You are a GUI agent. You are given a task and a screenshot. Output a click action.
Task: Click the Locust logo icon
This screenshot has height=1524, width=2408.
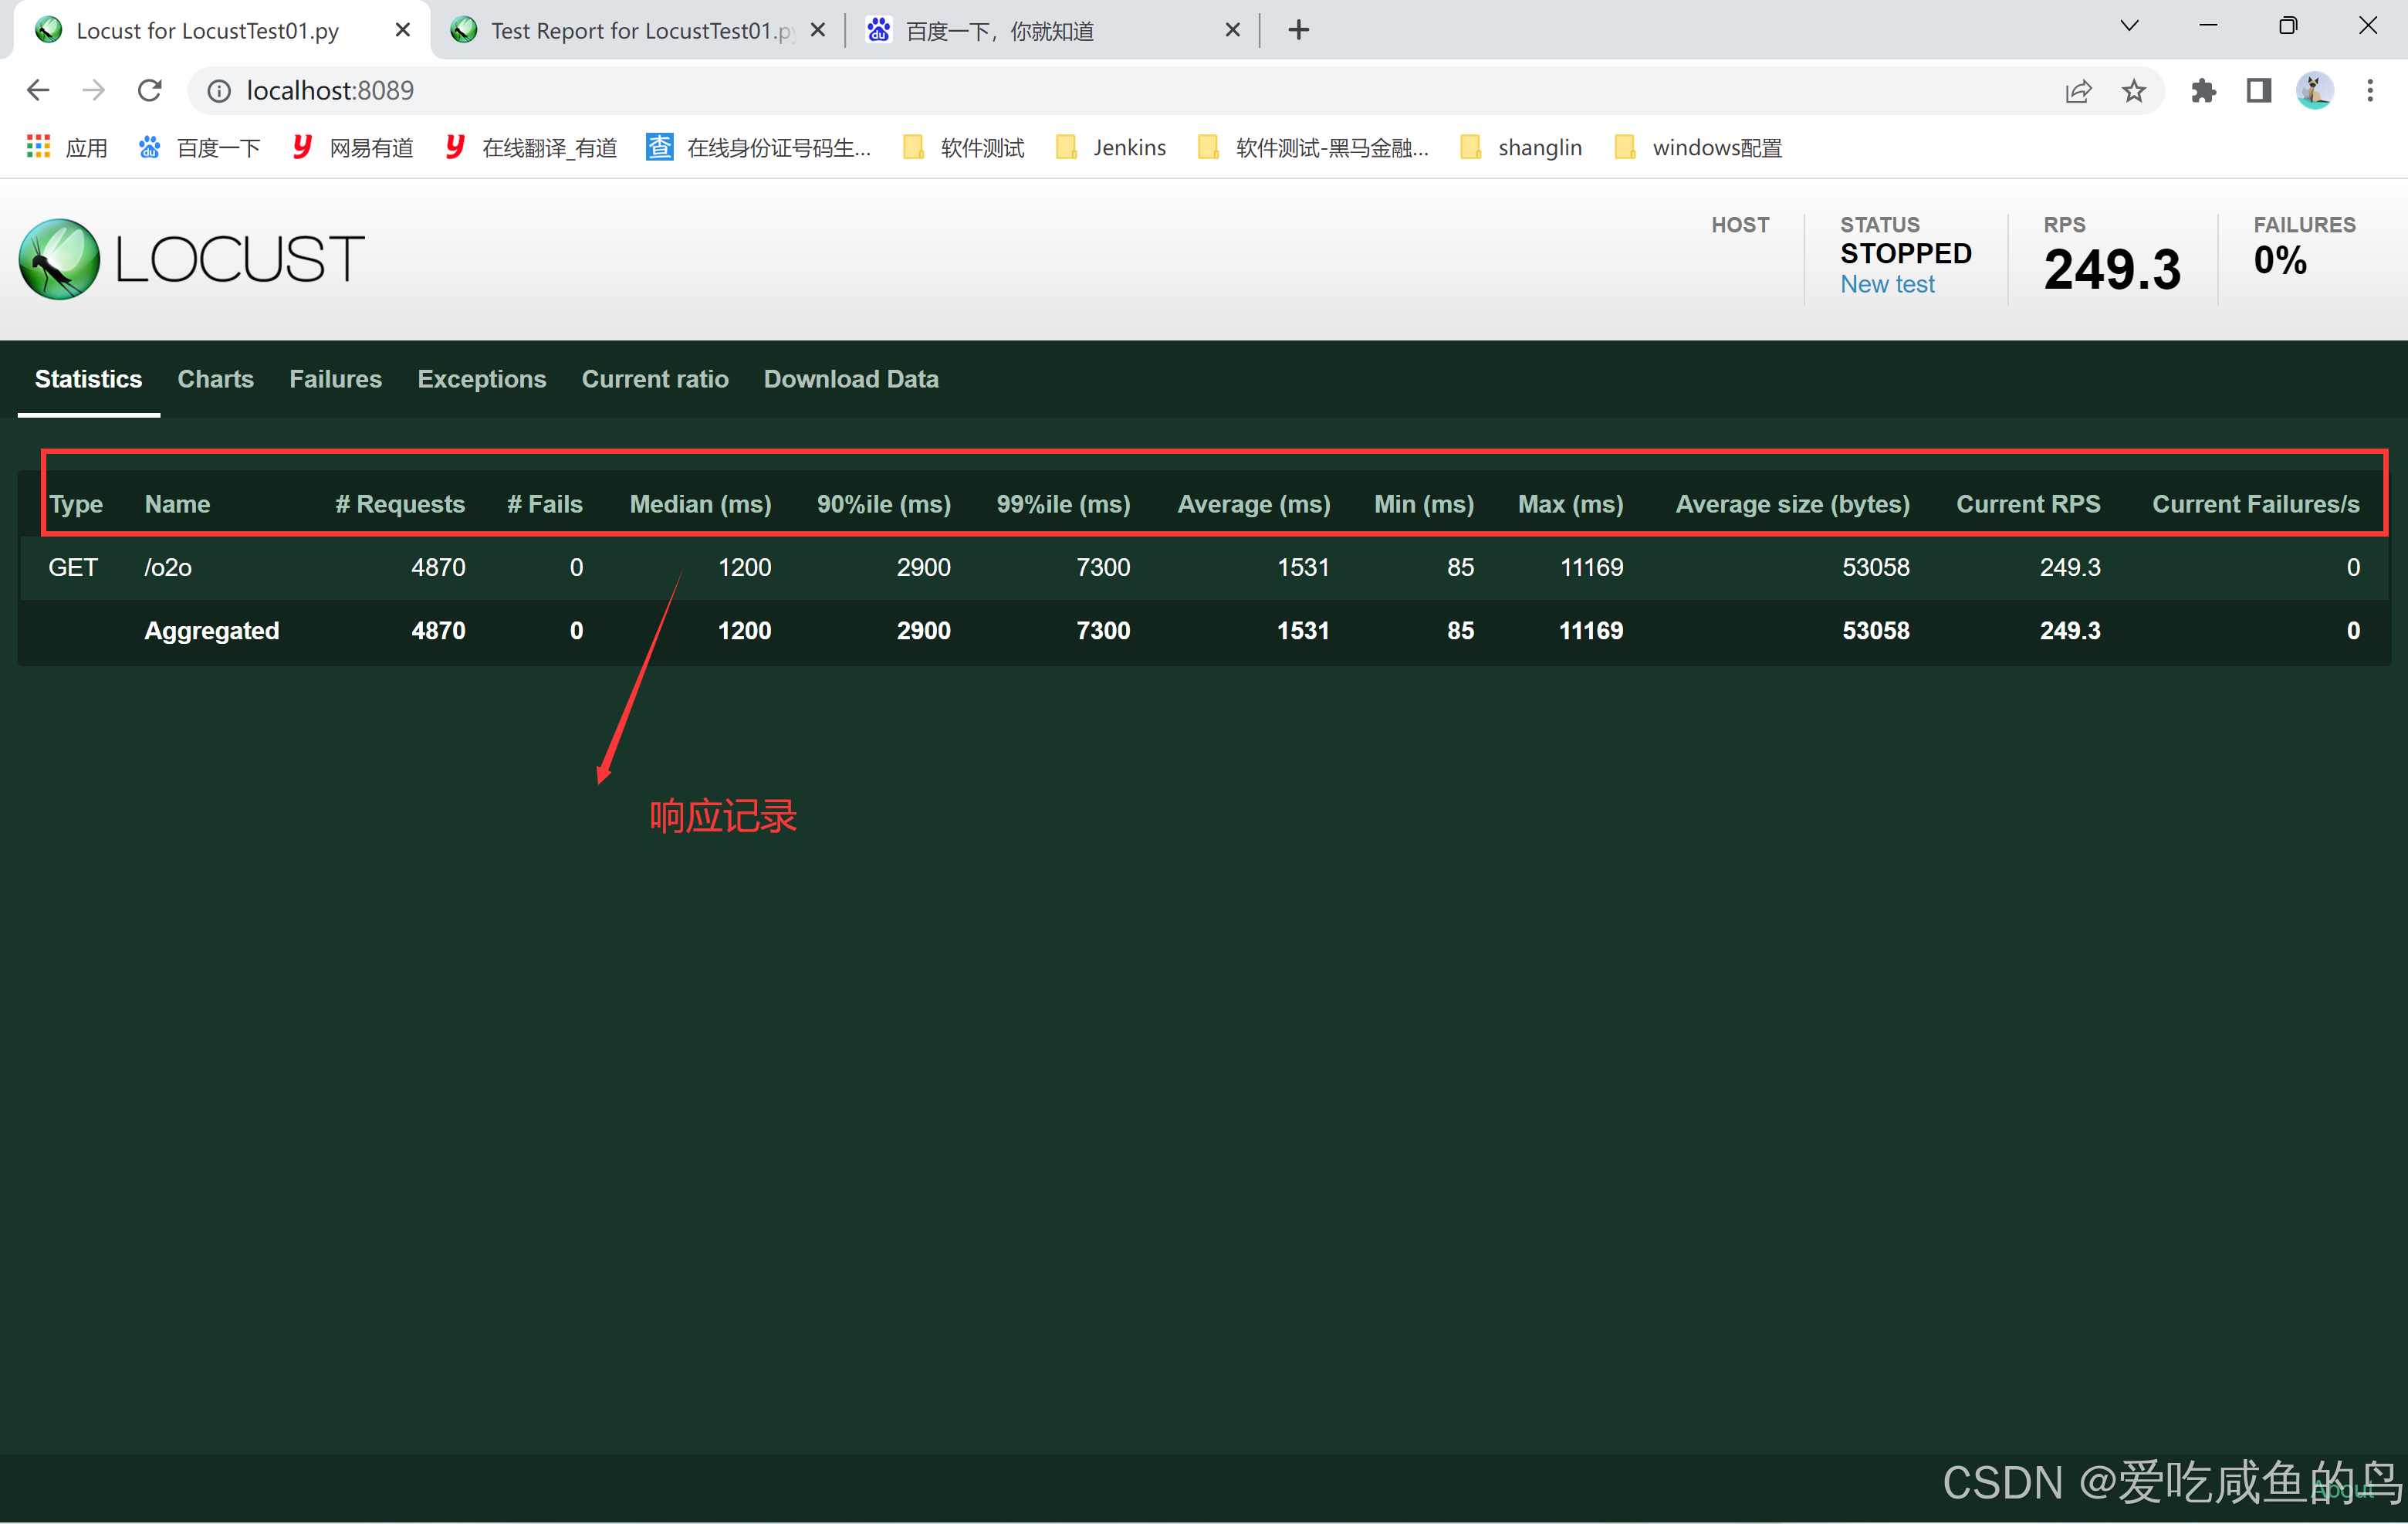pyautogui.click(x=60, y=259)
